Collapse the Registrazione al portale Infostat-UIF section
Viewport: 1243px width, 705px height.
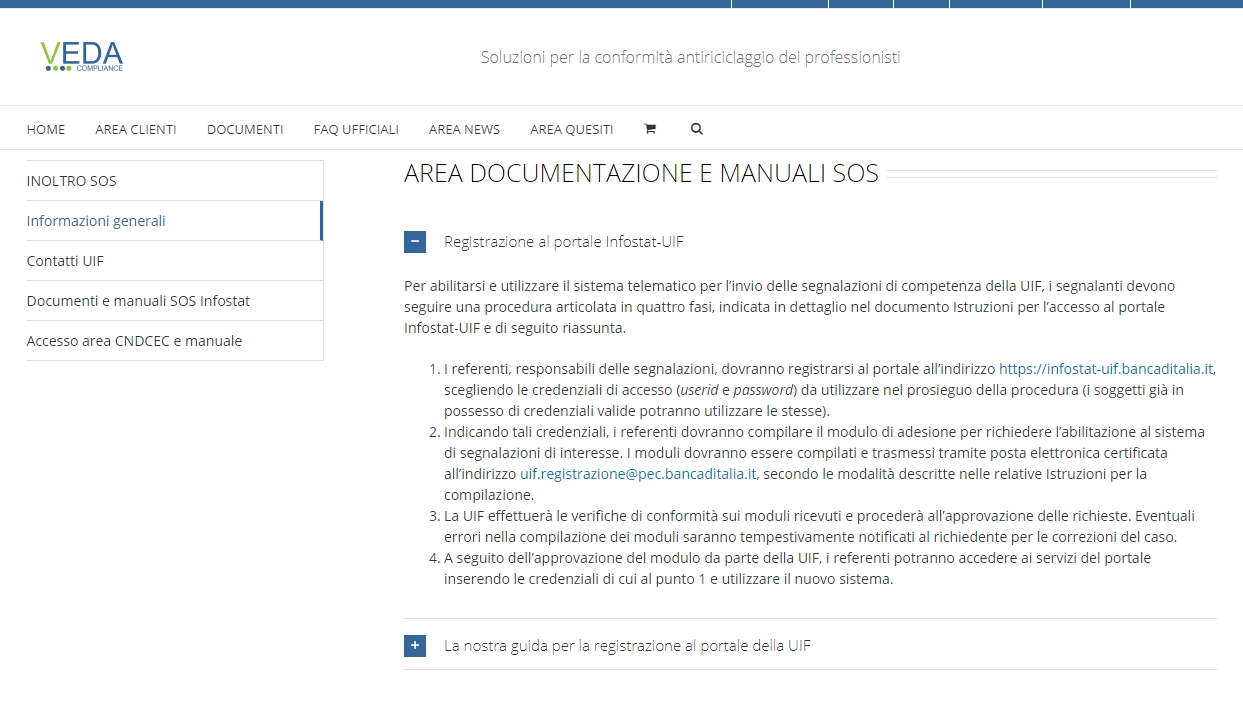tap(415, 242)
